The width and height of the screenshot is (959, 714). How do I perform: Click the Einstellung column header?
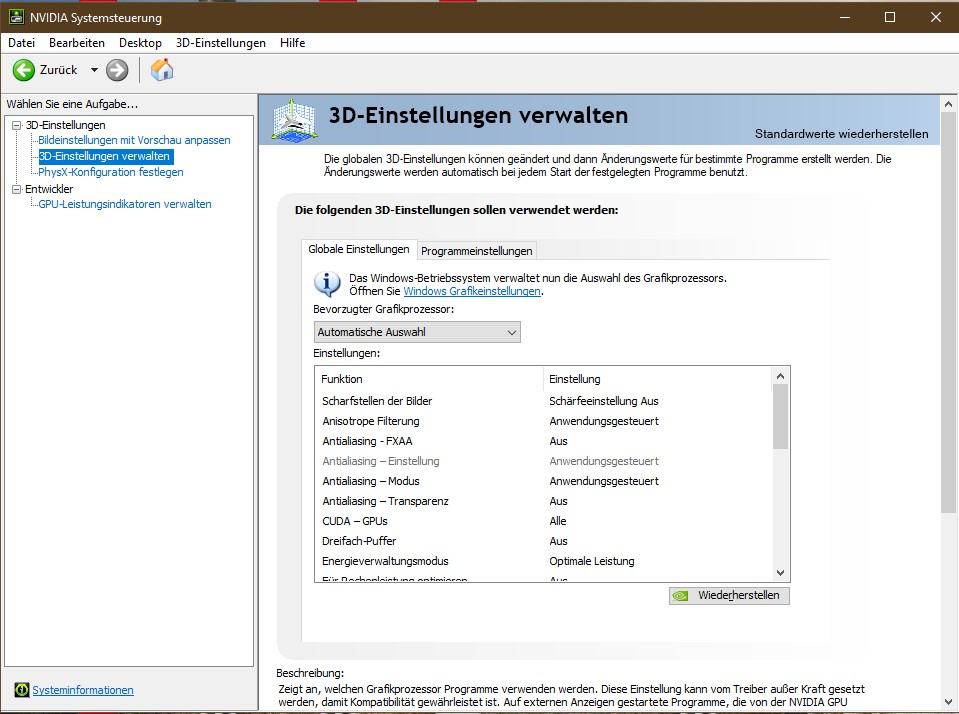(657, 379)
